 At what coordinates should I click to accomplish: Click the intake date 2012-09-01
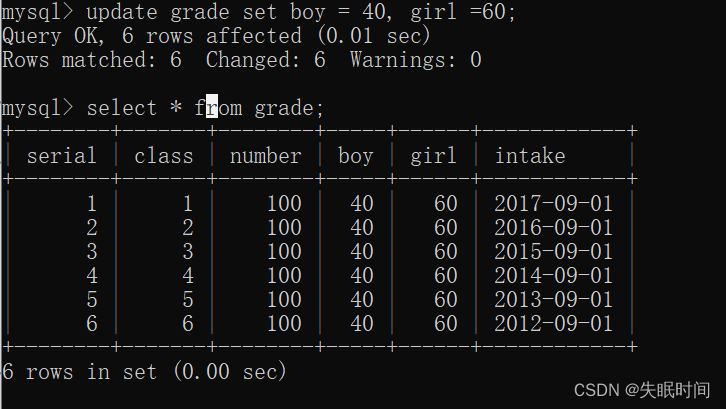point(553,324)
